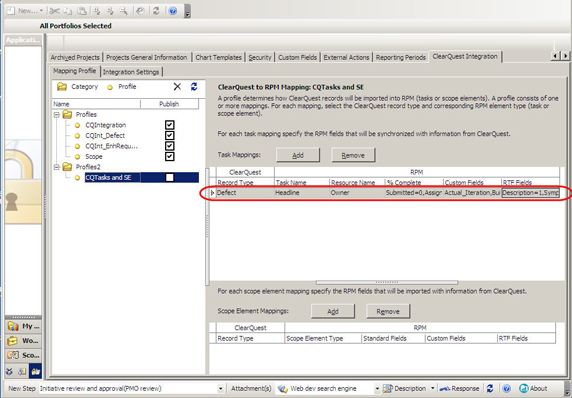Click the row selector arrow beside Defect
Image resolution: width=572 pixels, height=398 pixels.
click(x=213, y=193)
